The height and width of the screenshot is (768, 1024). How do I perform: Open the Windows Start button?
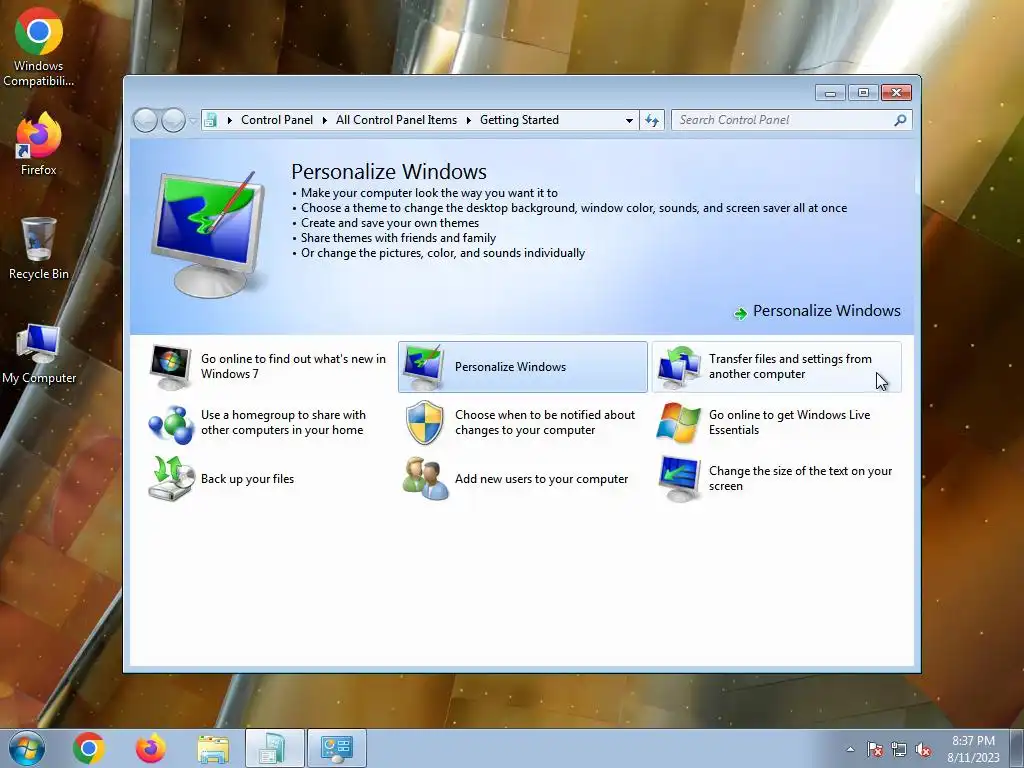(27, 748)
